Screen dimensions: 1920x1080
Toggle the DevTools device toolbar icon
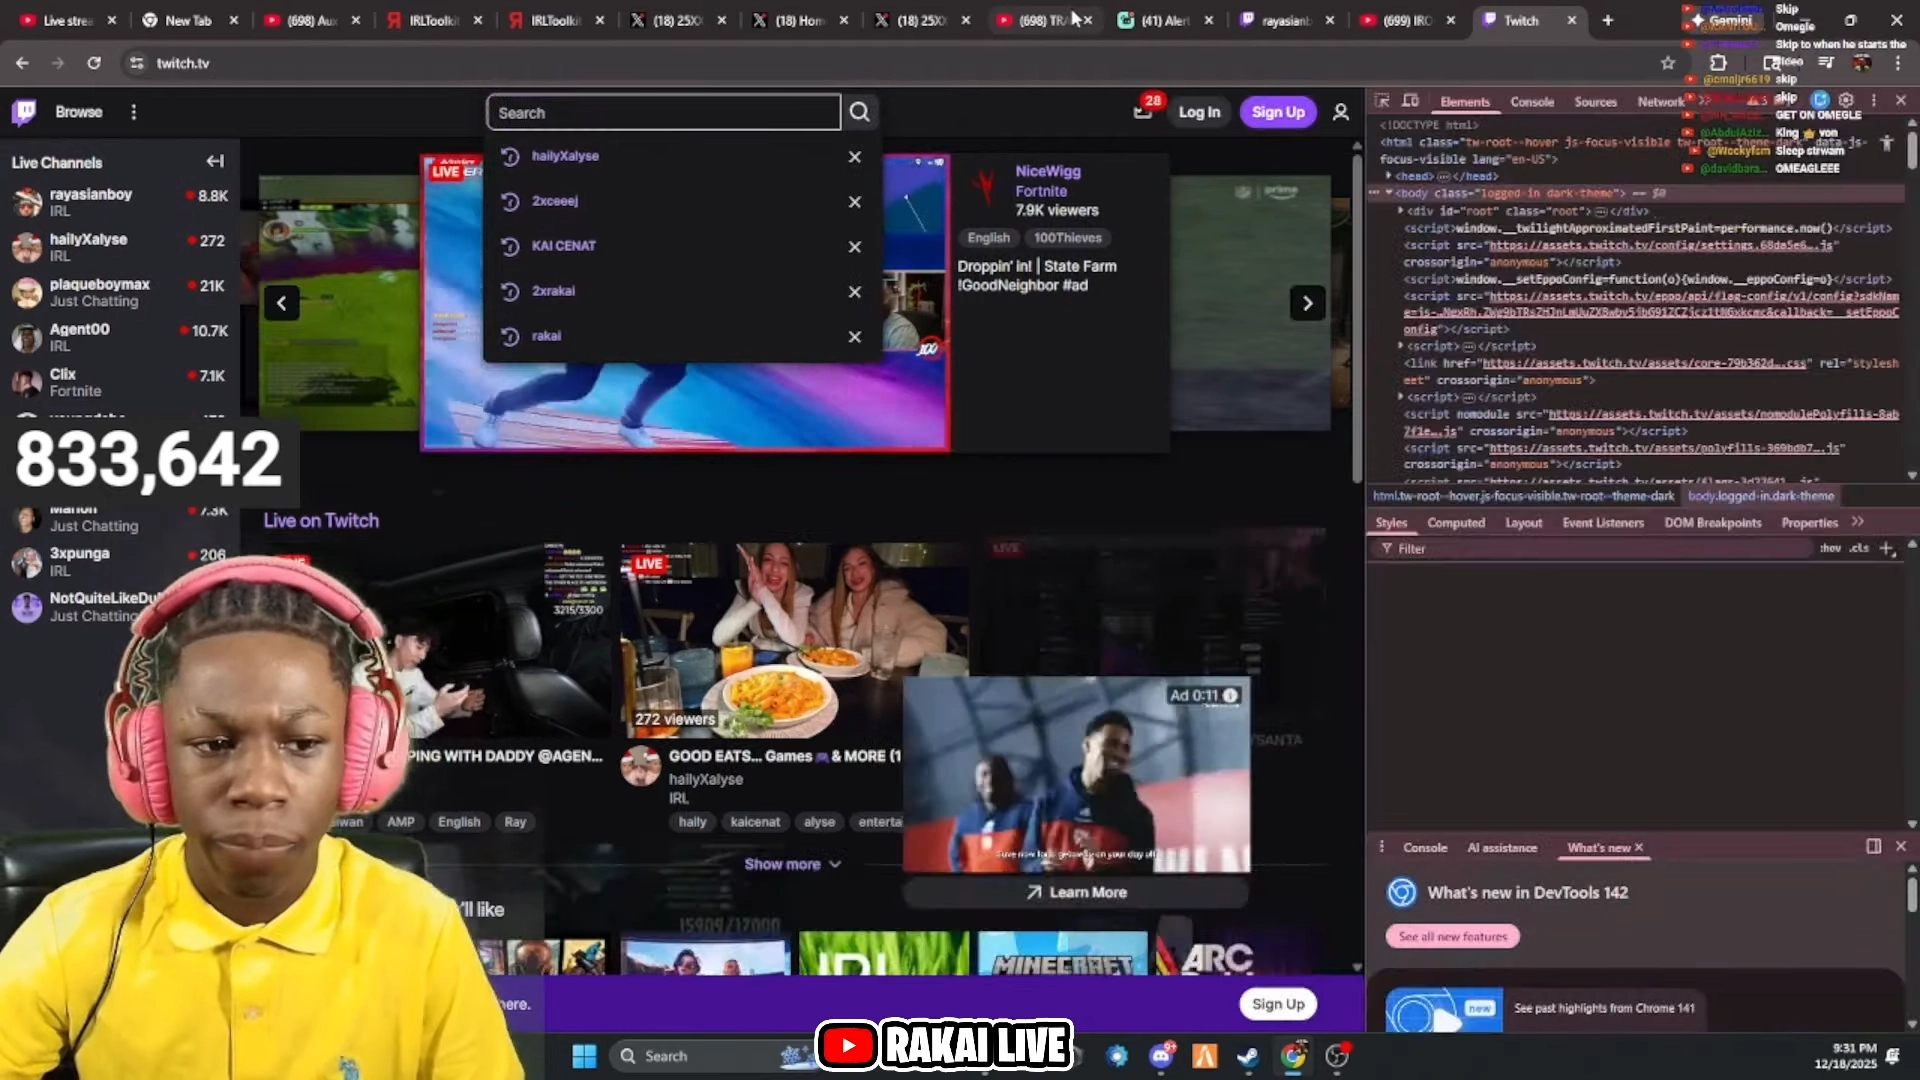click(x=1410, y=101)
